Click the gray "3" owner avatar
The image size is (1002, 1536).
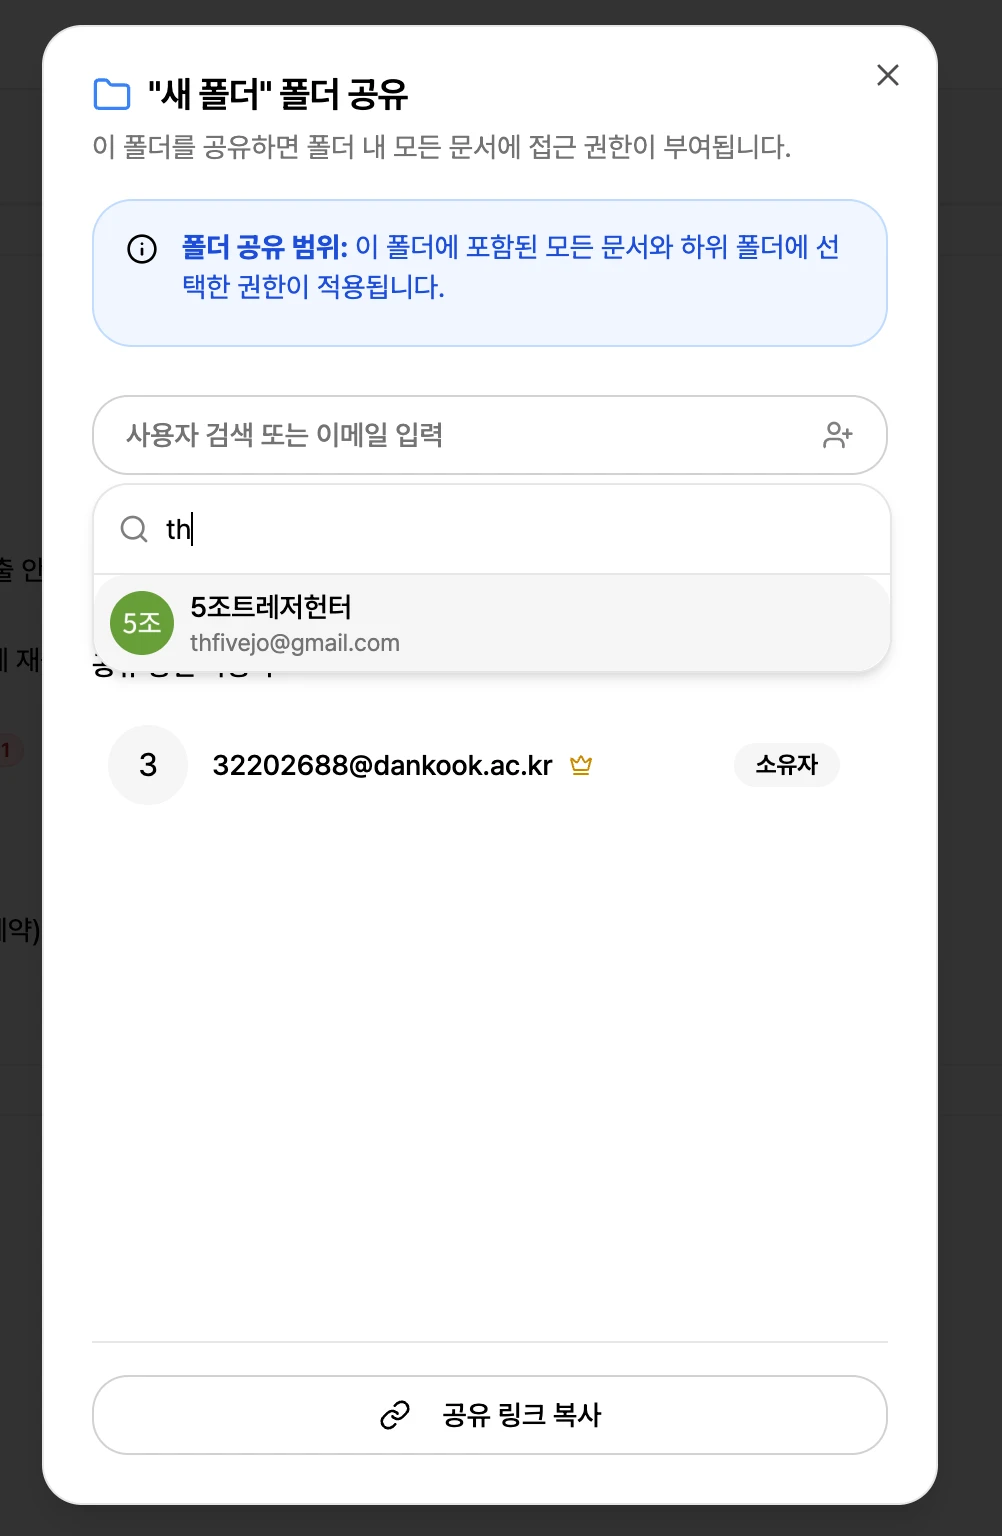(x=148, y=765)
